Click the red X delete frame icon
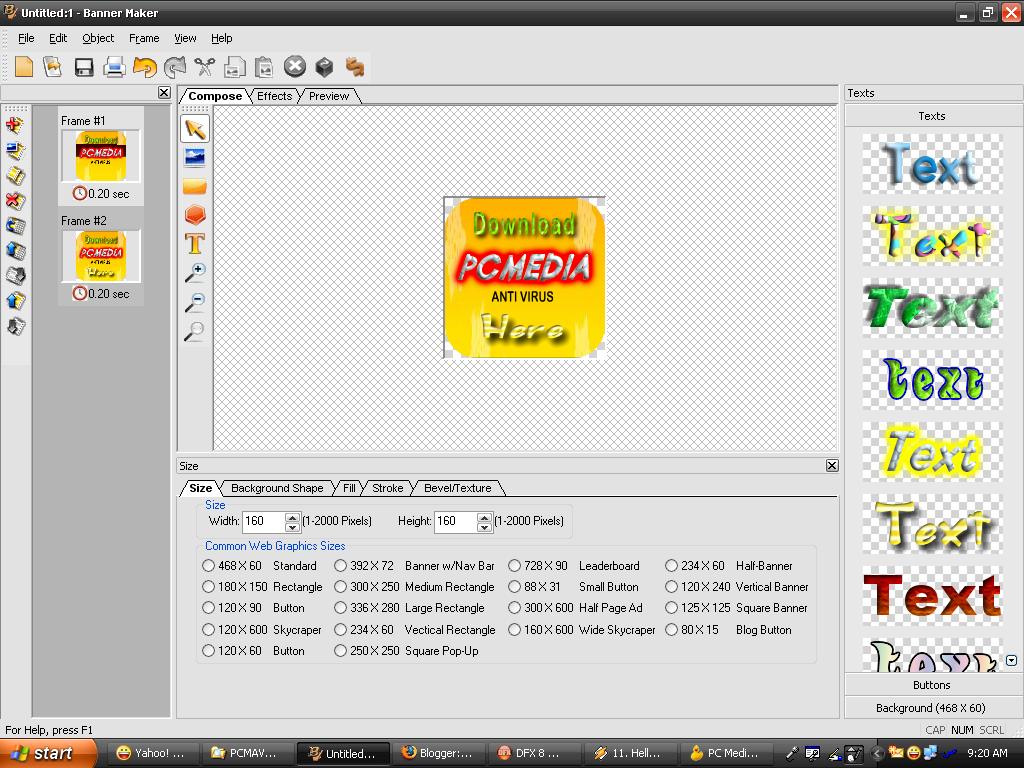1024x768 pixels. (15, 200)
